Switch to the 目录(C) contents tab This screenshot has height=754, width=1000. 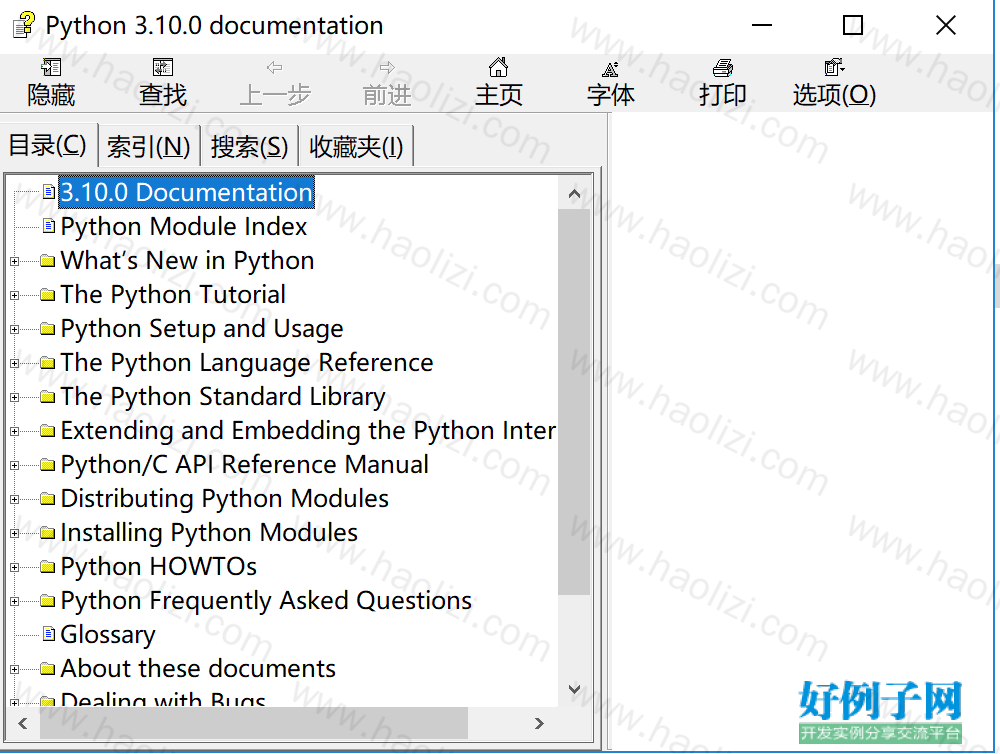[x=48, y=145]
